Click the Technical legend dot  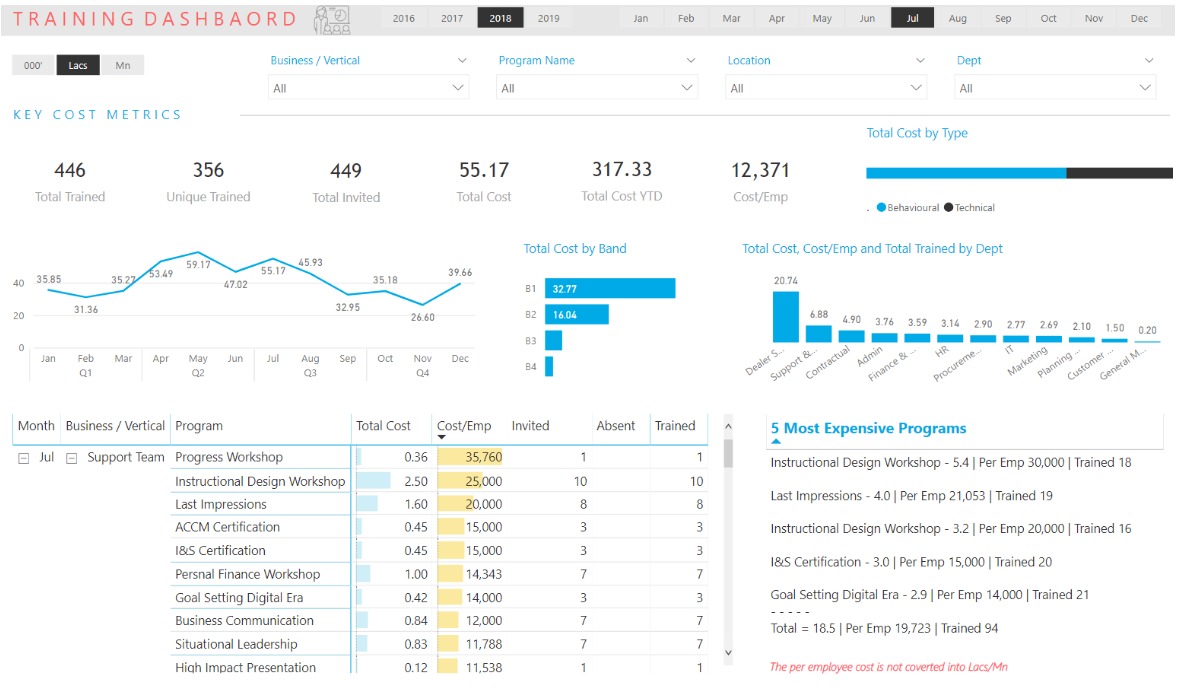pos(949,207)
